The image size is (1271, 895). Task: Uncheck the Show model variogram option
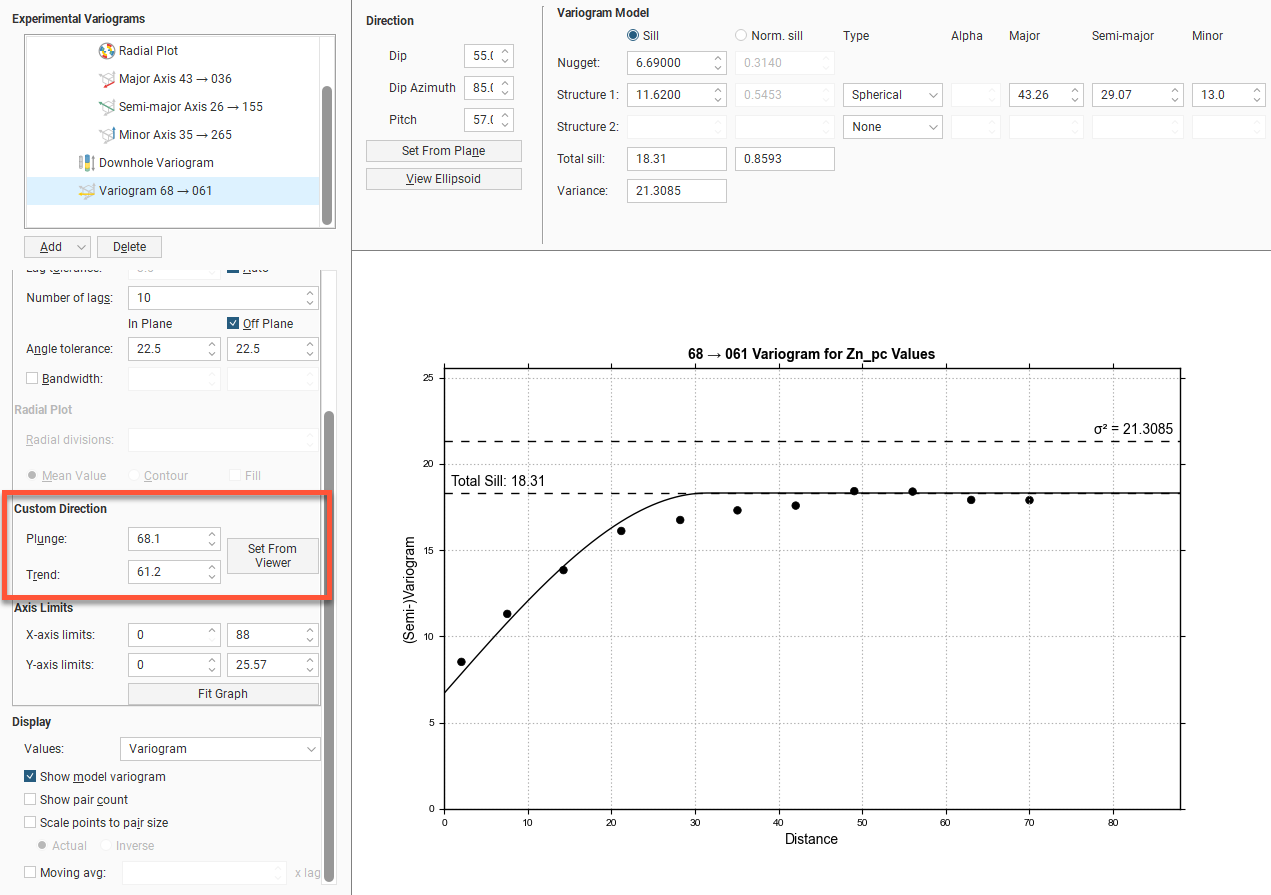31,777
